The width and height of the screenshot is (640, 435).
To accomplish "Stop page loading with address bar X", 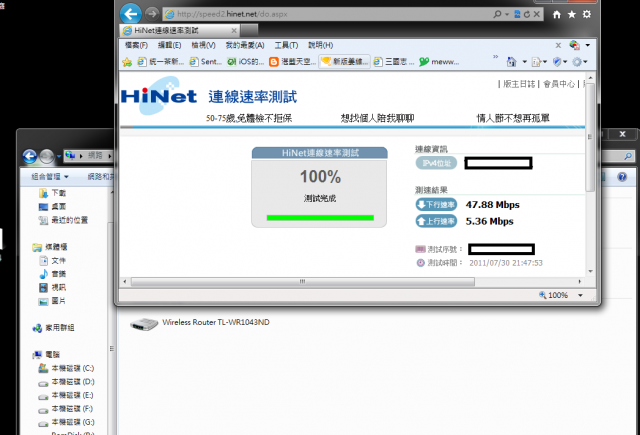I will click(x=537, y=14).
